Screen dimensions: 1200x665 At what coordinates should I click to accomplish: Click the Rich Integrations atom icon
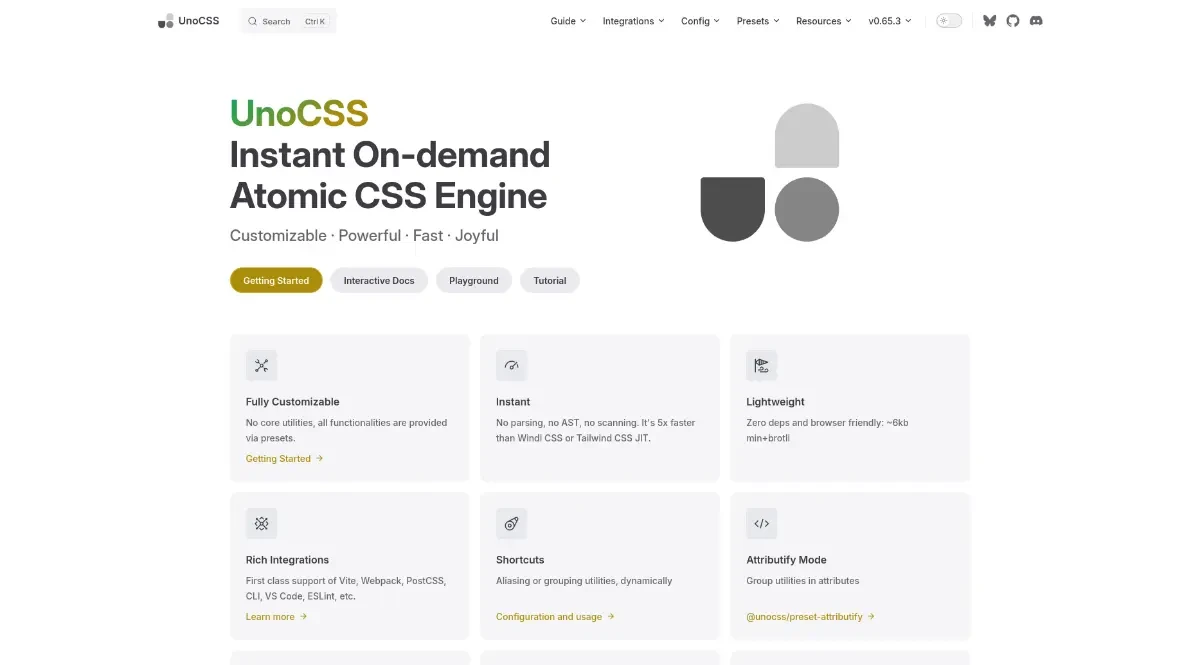tap(261, 523)
